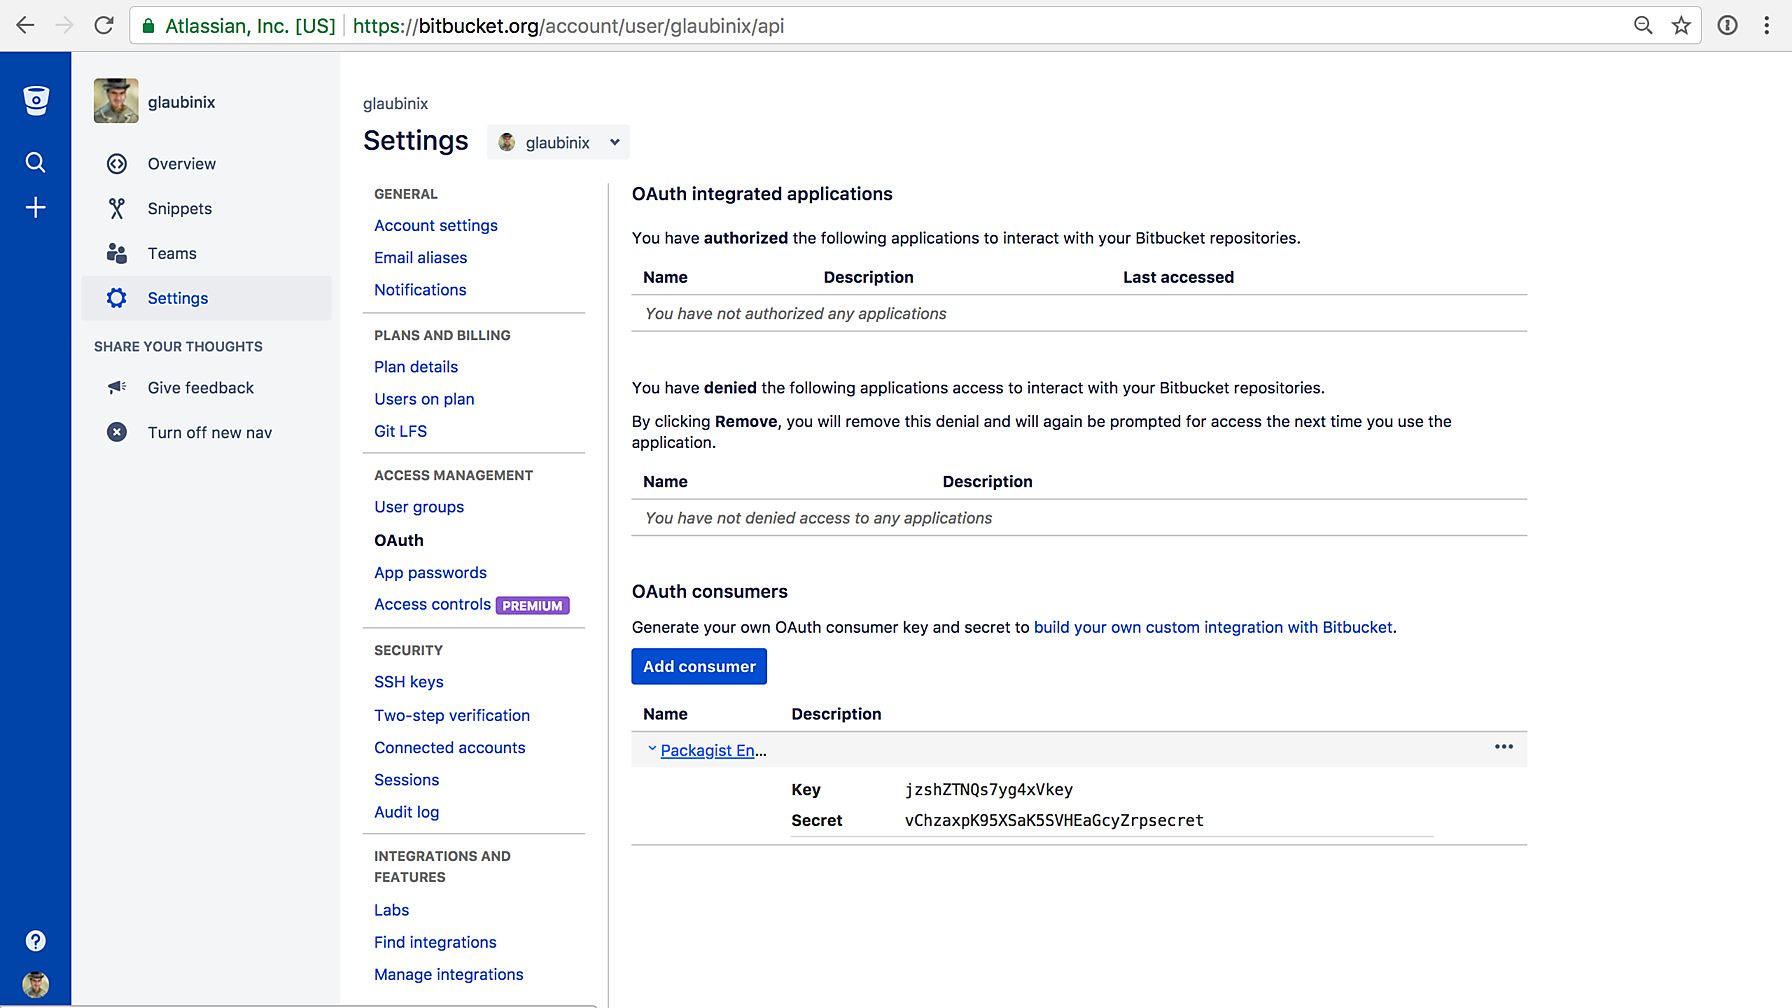Click the browser zoom magnifier icon
Screen dimensions: 1792x1008
click(1643, 25)
